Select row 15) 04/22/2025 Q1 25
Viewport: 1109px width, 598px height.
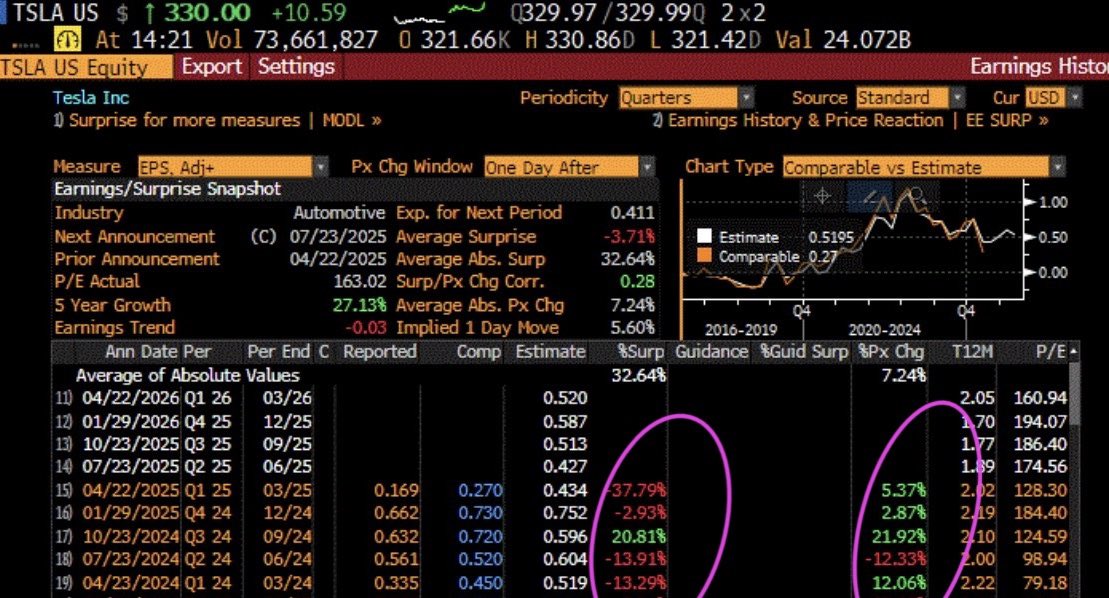point(560,490)
